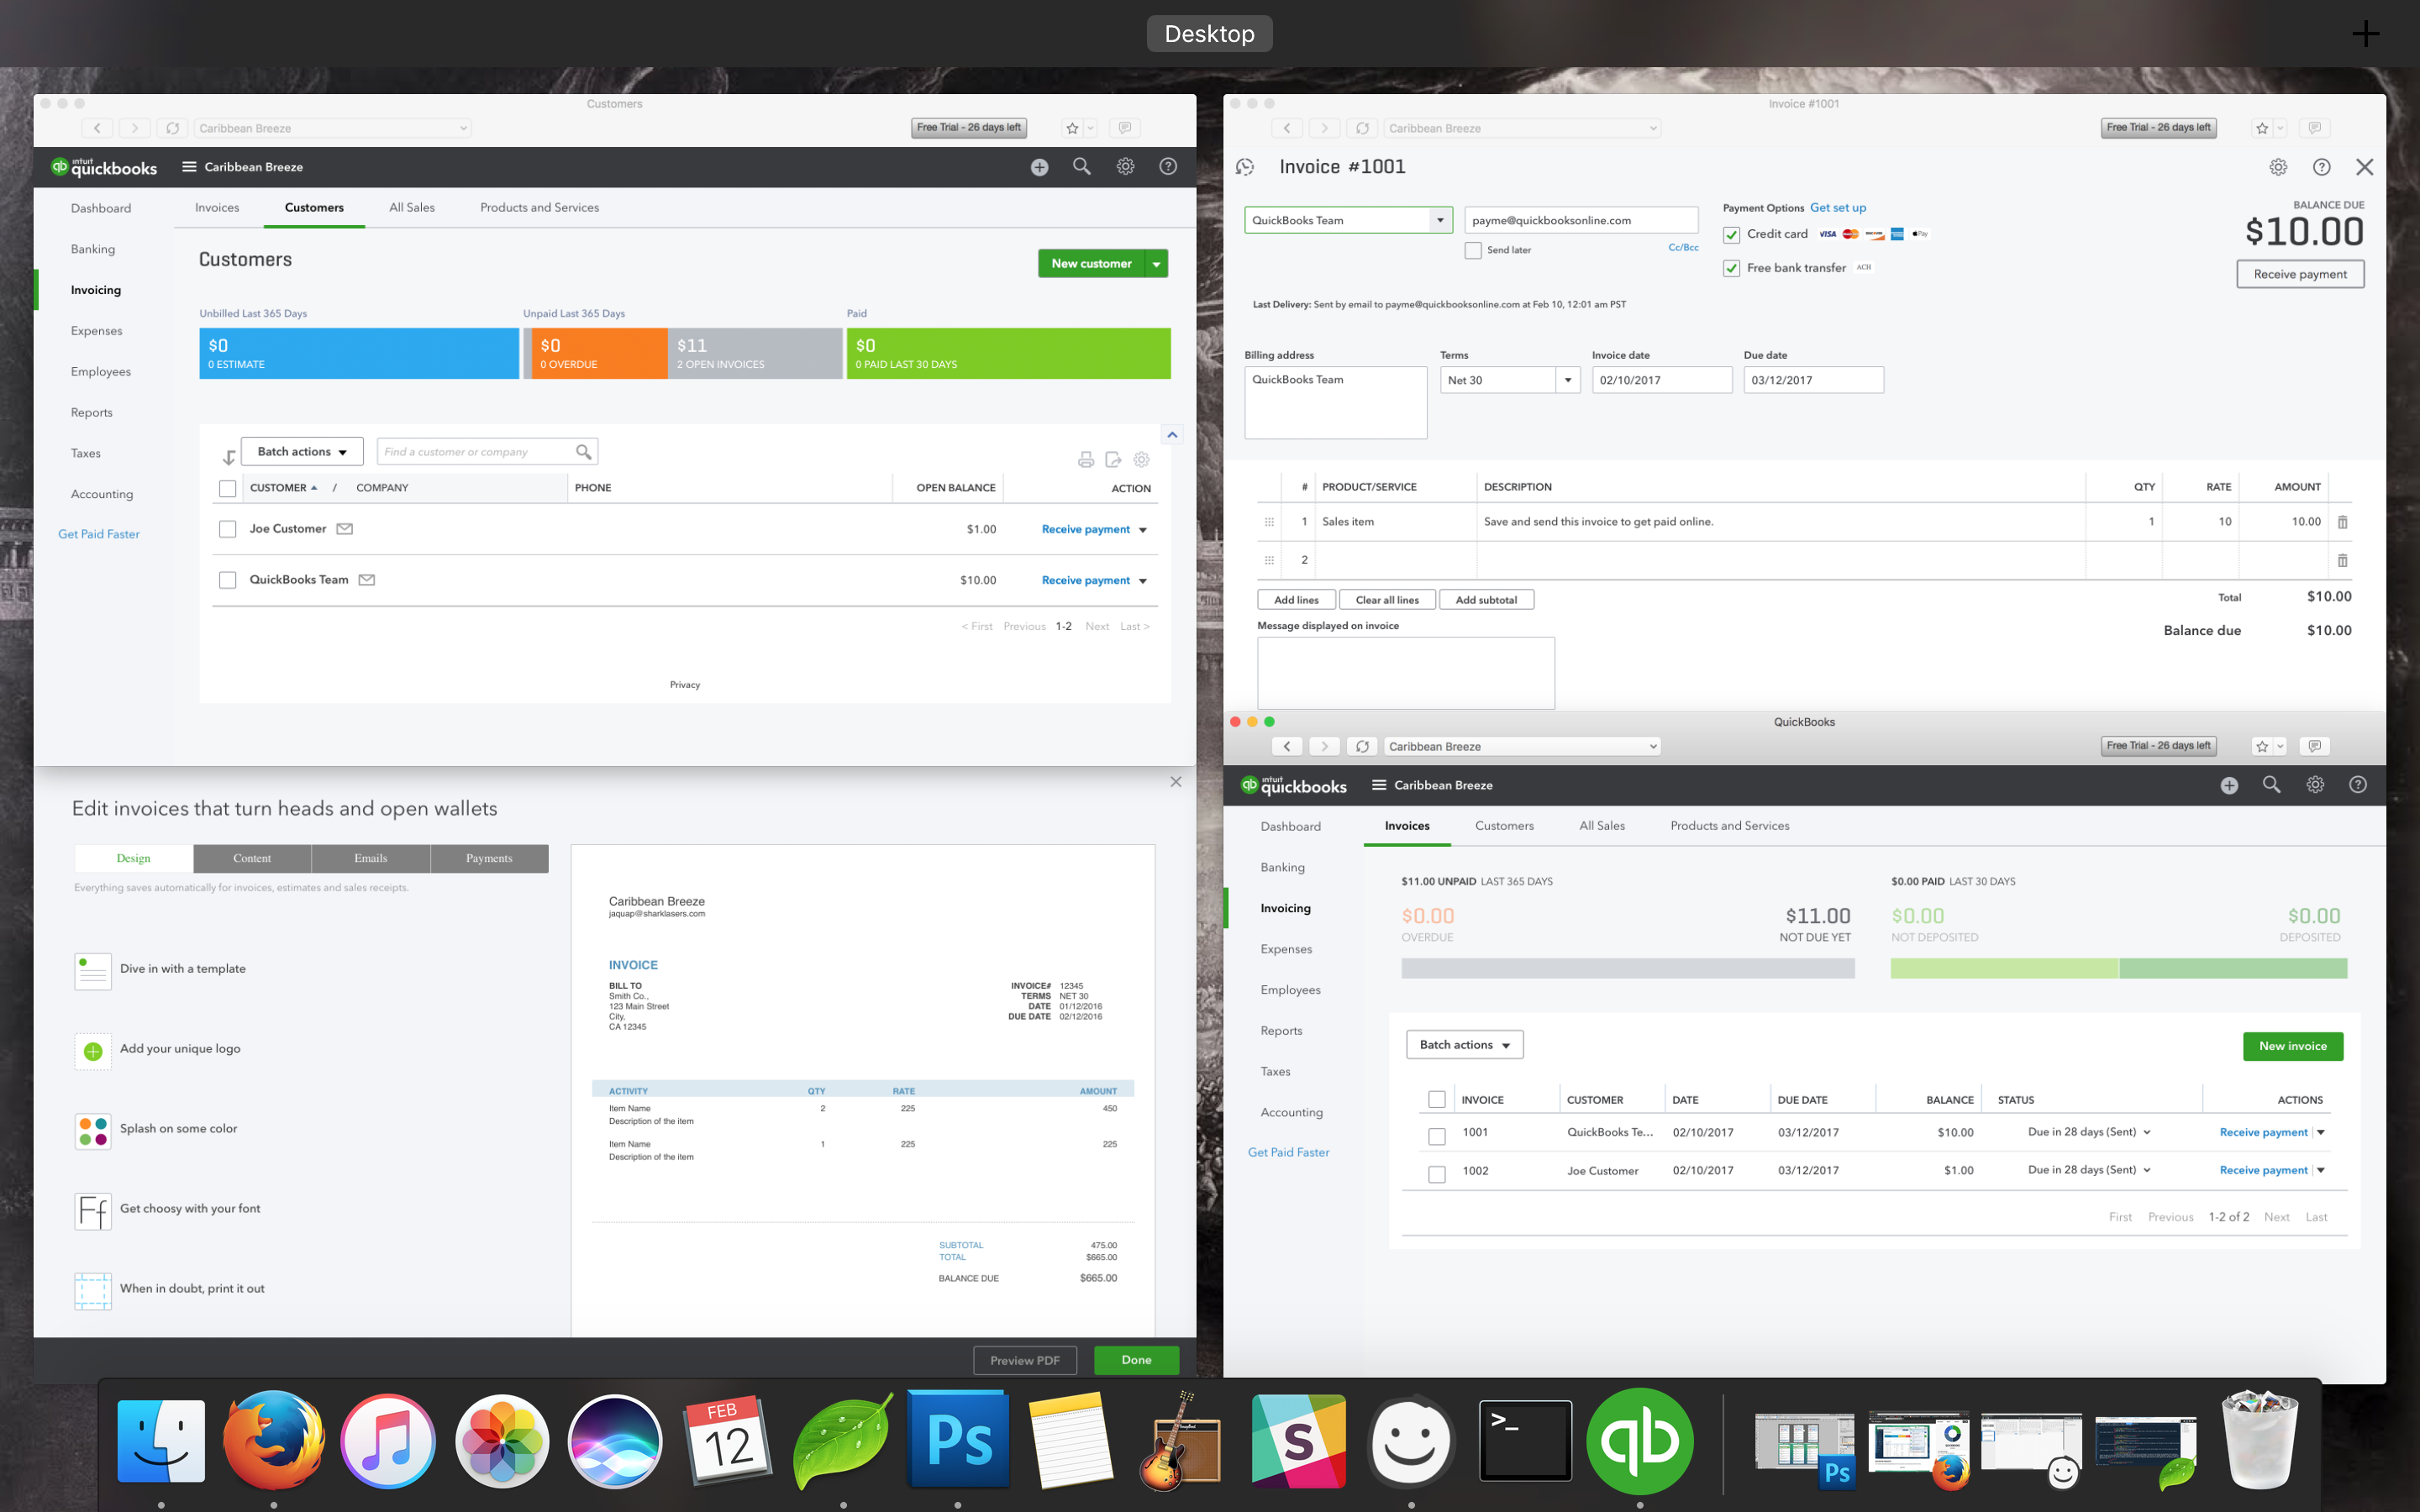Open invoice history clock icon beside Invoice #1001
Viewport: 2420px width, 1512px height.
(1245, 167)
